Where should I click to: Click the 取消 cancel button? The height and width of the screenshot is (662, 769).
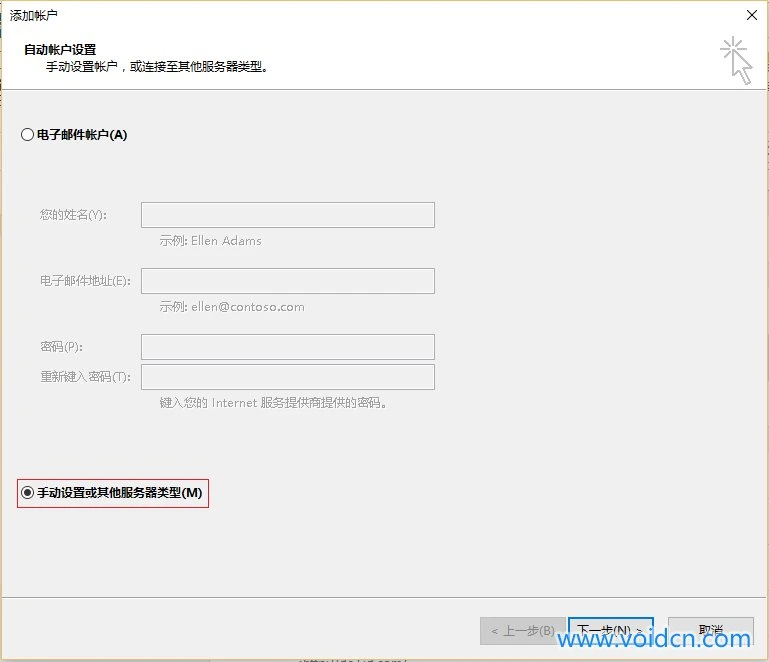711,631
